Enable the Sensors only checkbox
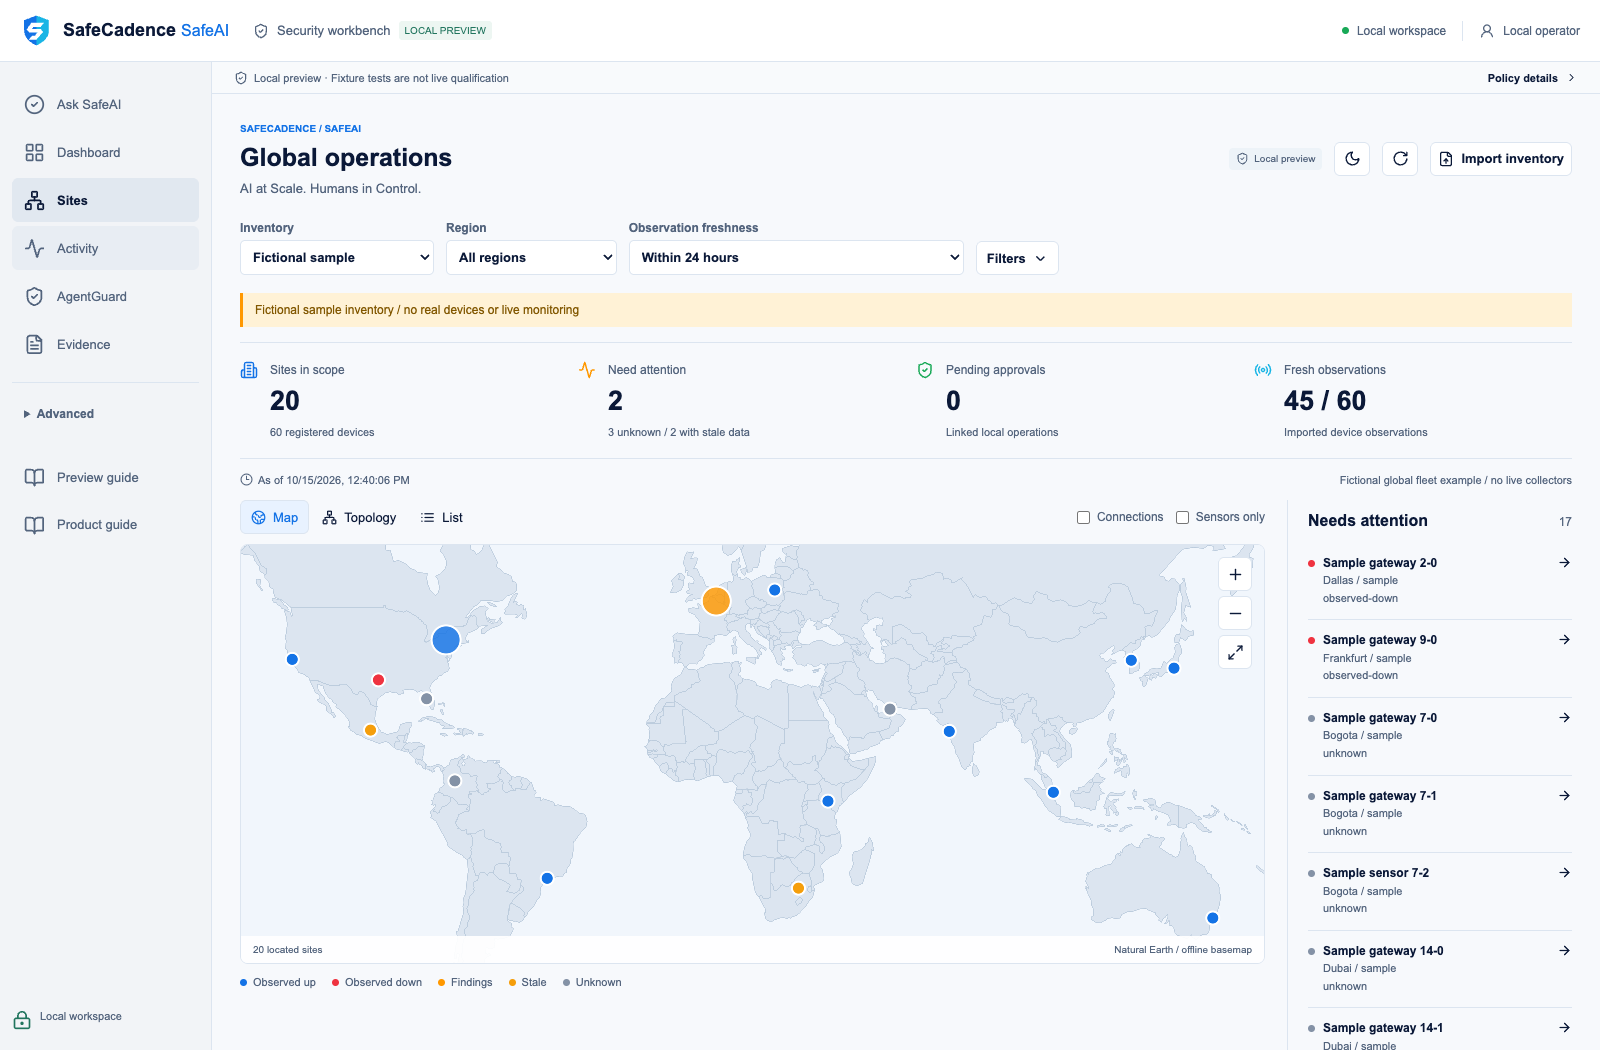This screenshot has width=1600, height=1050. pos(1182,518)
